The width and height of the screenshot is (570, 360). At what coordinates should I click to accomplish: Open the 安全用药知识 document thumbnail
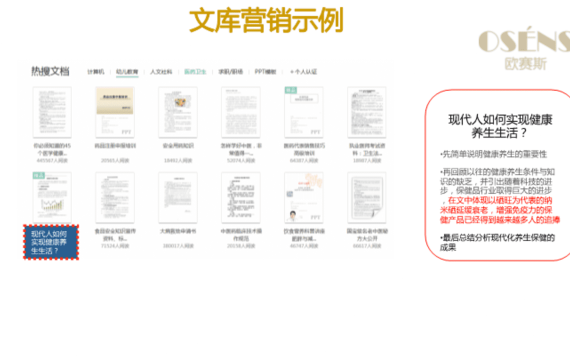178,112
